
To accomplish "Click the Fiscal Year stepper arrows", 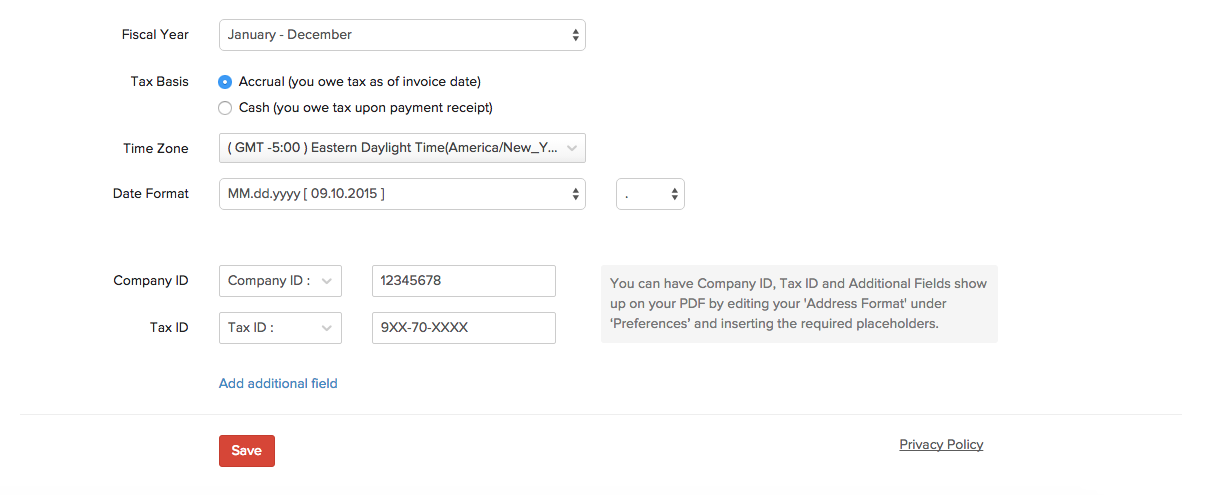I will [x=575, y=35].
